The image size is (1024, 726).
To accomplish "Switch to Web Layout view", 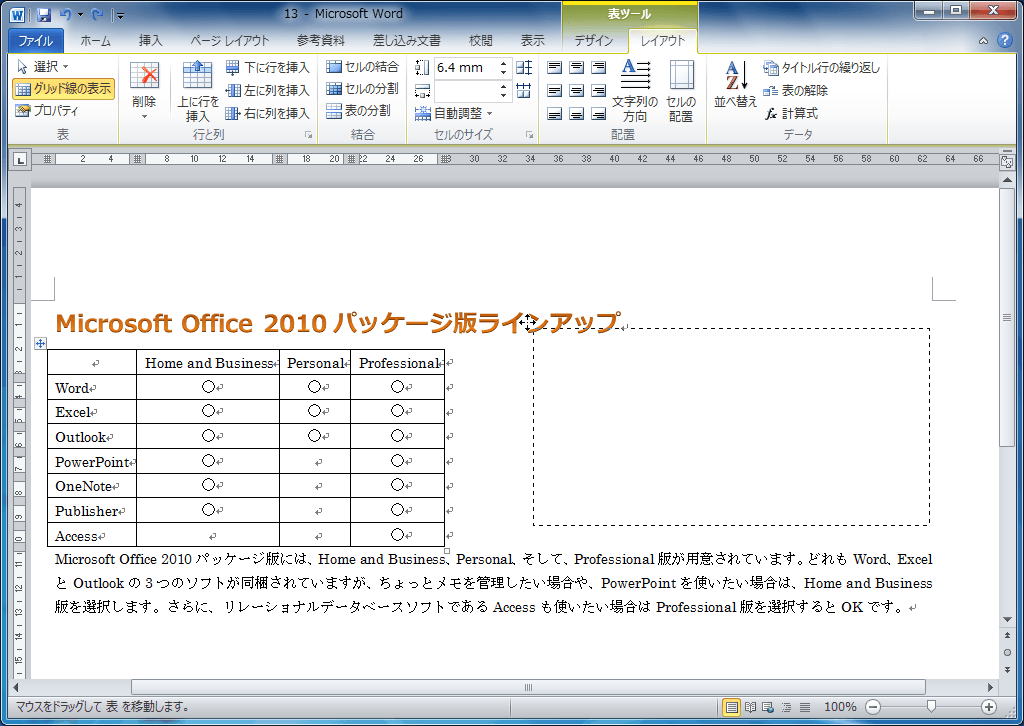I will (x=768, y=707).
